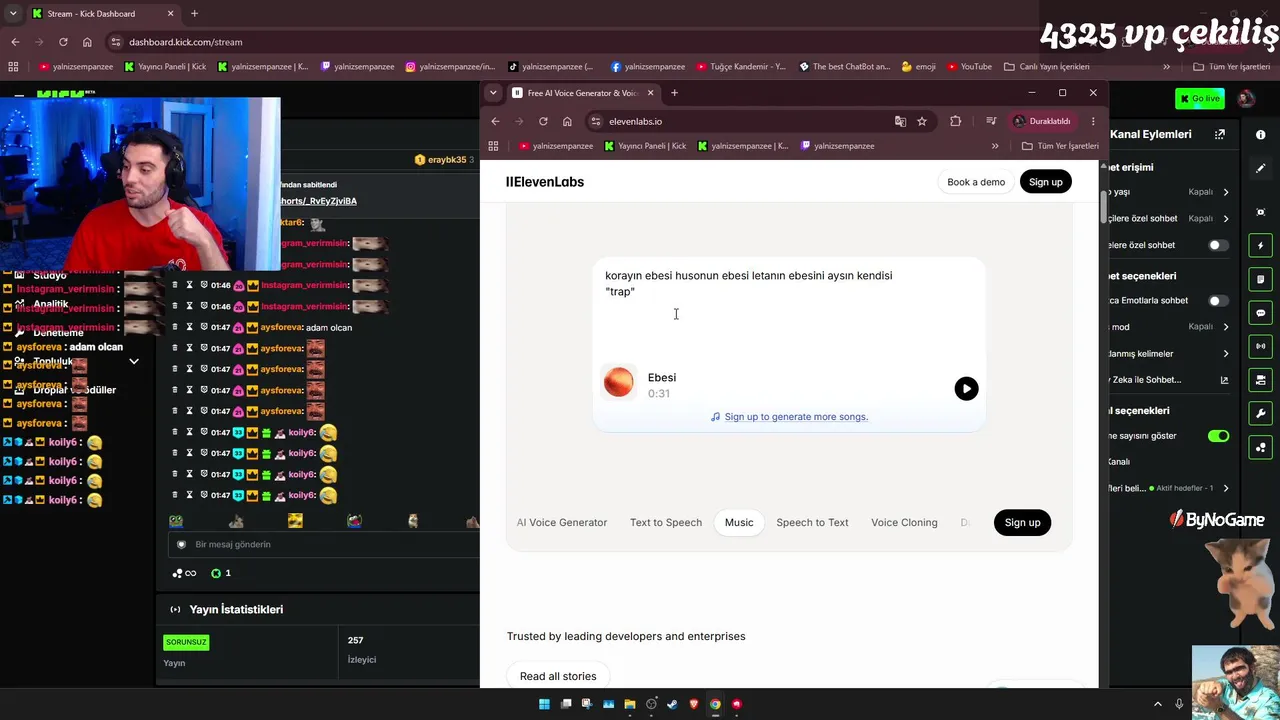Switch to the Voice Cloning tab
The height and width of the screenshot is (720, 1280).
[x=904, y=522]
